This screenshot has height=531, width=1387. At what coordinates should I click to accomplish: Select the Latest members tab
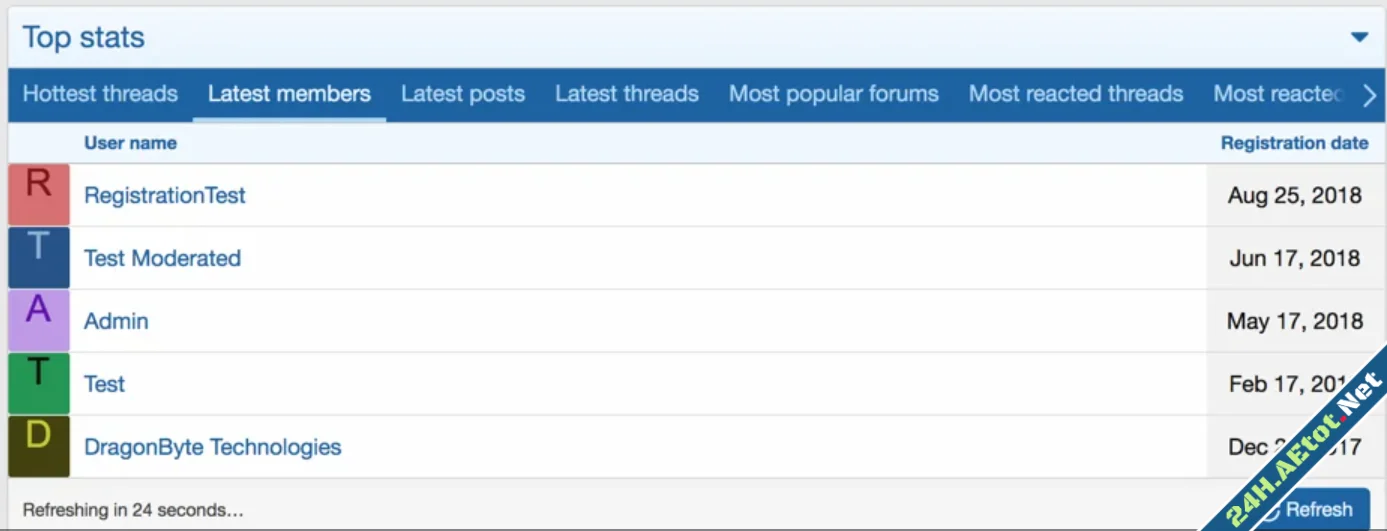(289, 94)
